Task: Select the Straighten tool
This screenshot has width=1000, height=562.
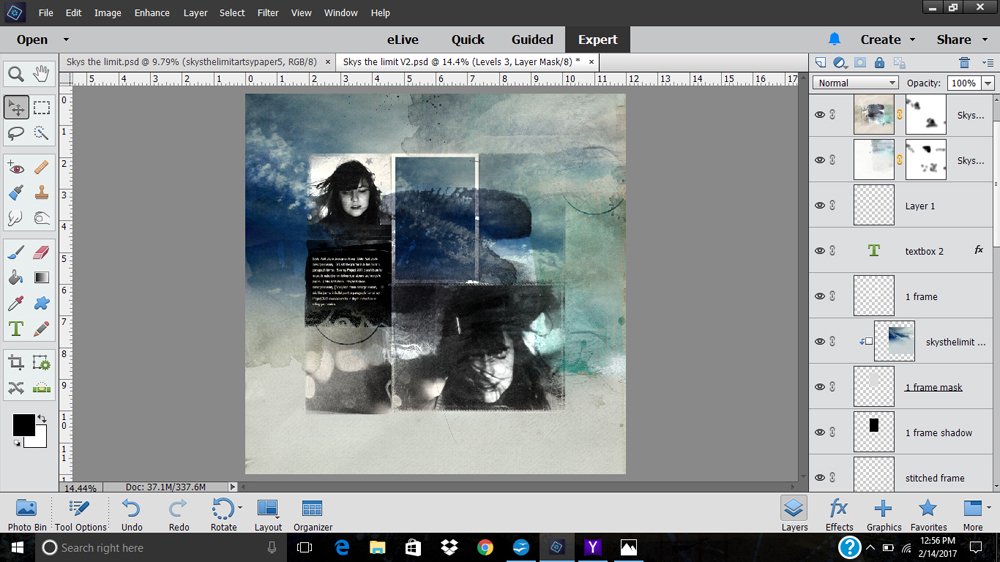Action: coord(41,388)
